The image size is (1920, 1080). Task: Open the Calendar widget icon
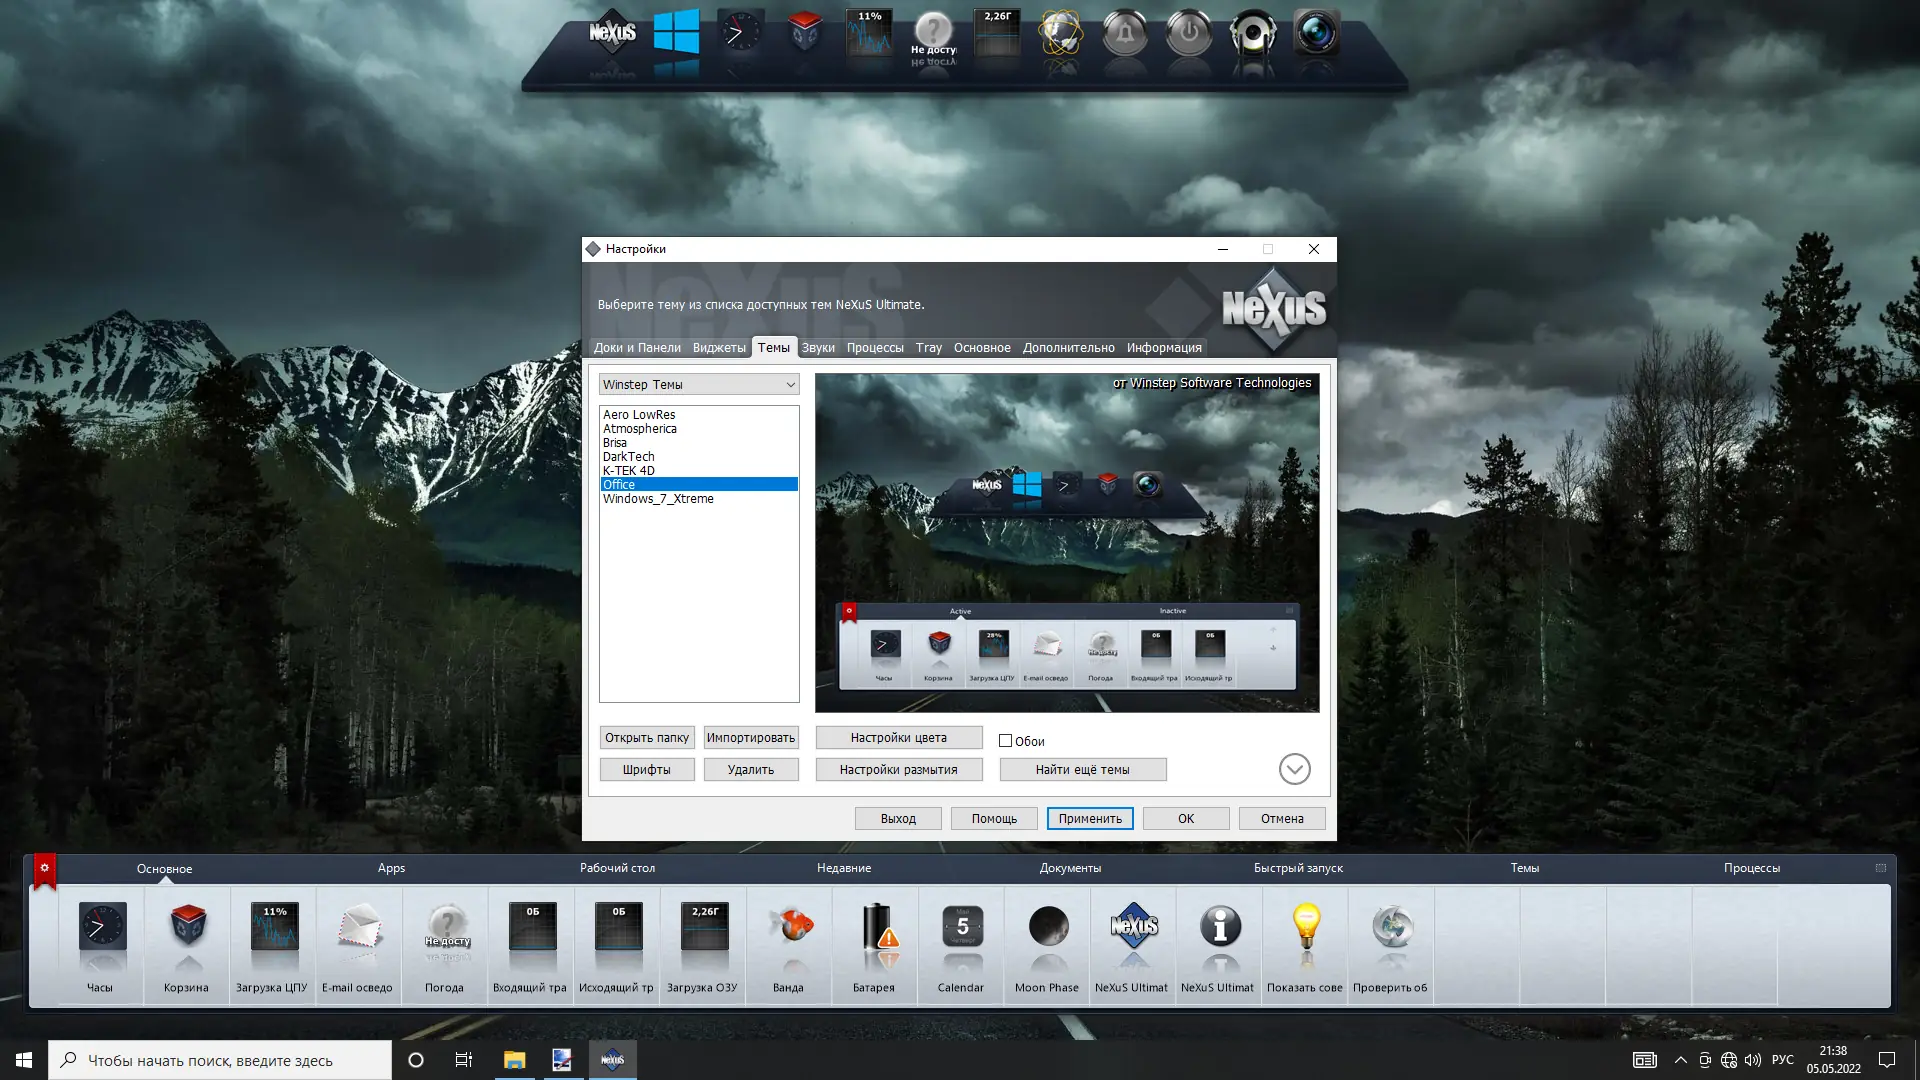961,928
